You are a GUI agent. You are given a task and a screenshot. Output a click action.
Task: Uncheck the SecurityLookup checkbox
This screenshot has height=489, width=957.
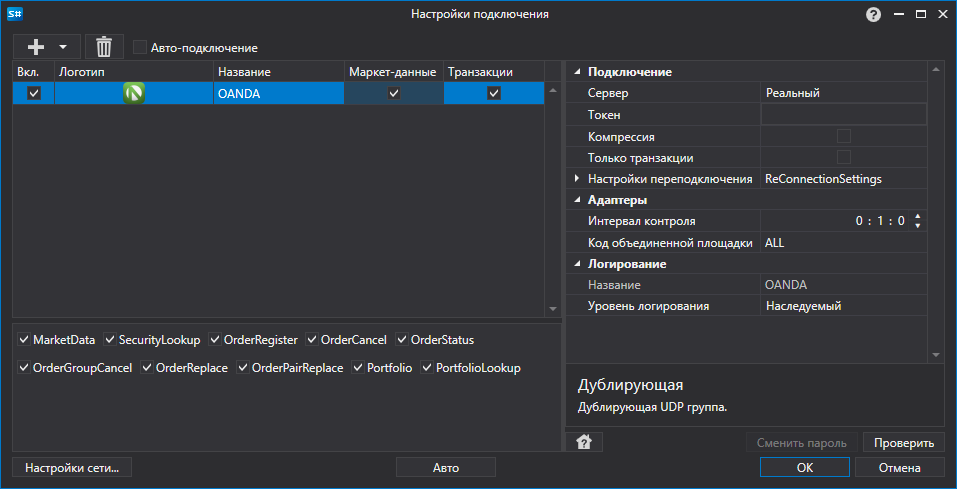click(x=110, y=339)
